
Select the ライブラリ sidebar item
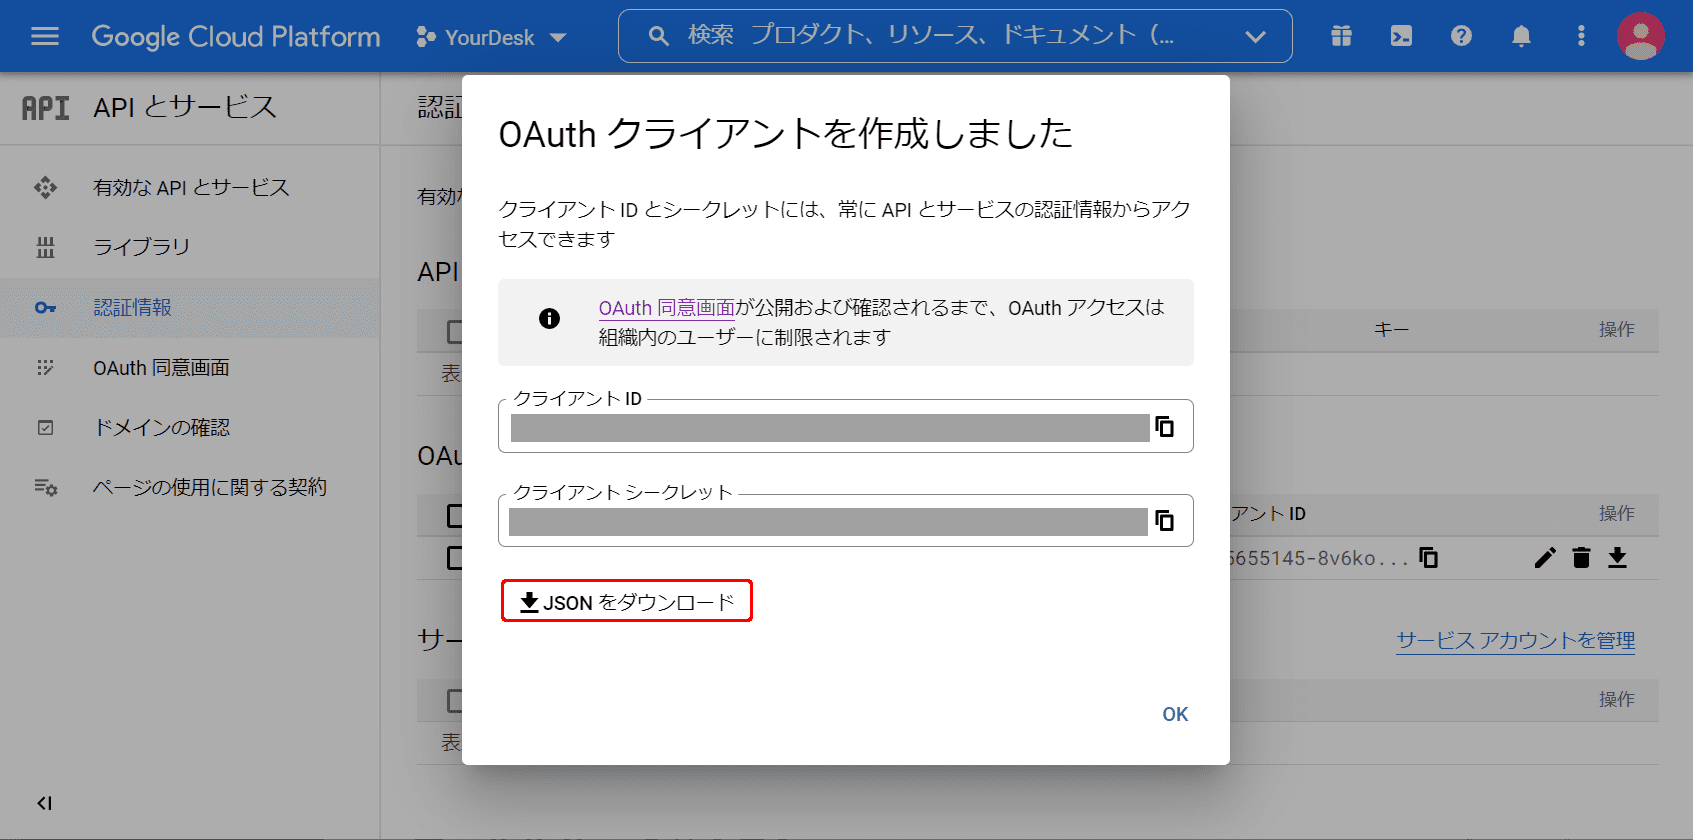pos(190,247)
